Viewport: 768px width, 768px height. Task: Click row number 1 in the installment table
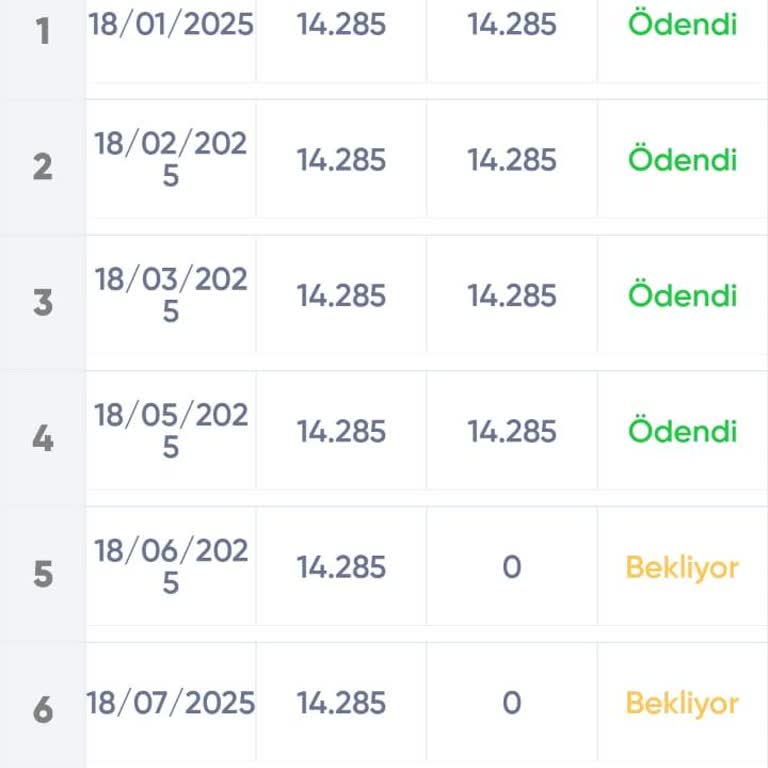42,31
